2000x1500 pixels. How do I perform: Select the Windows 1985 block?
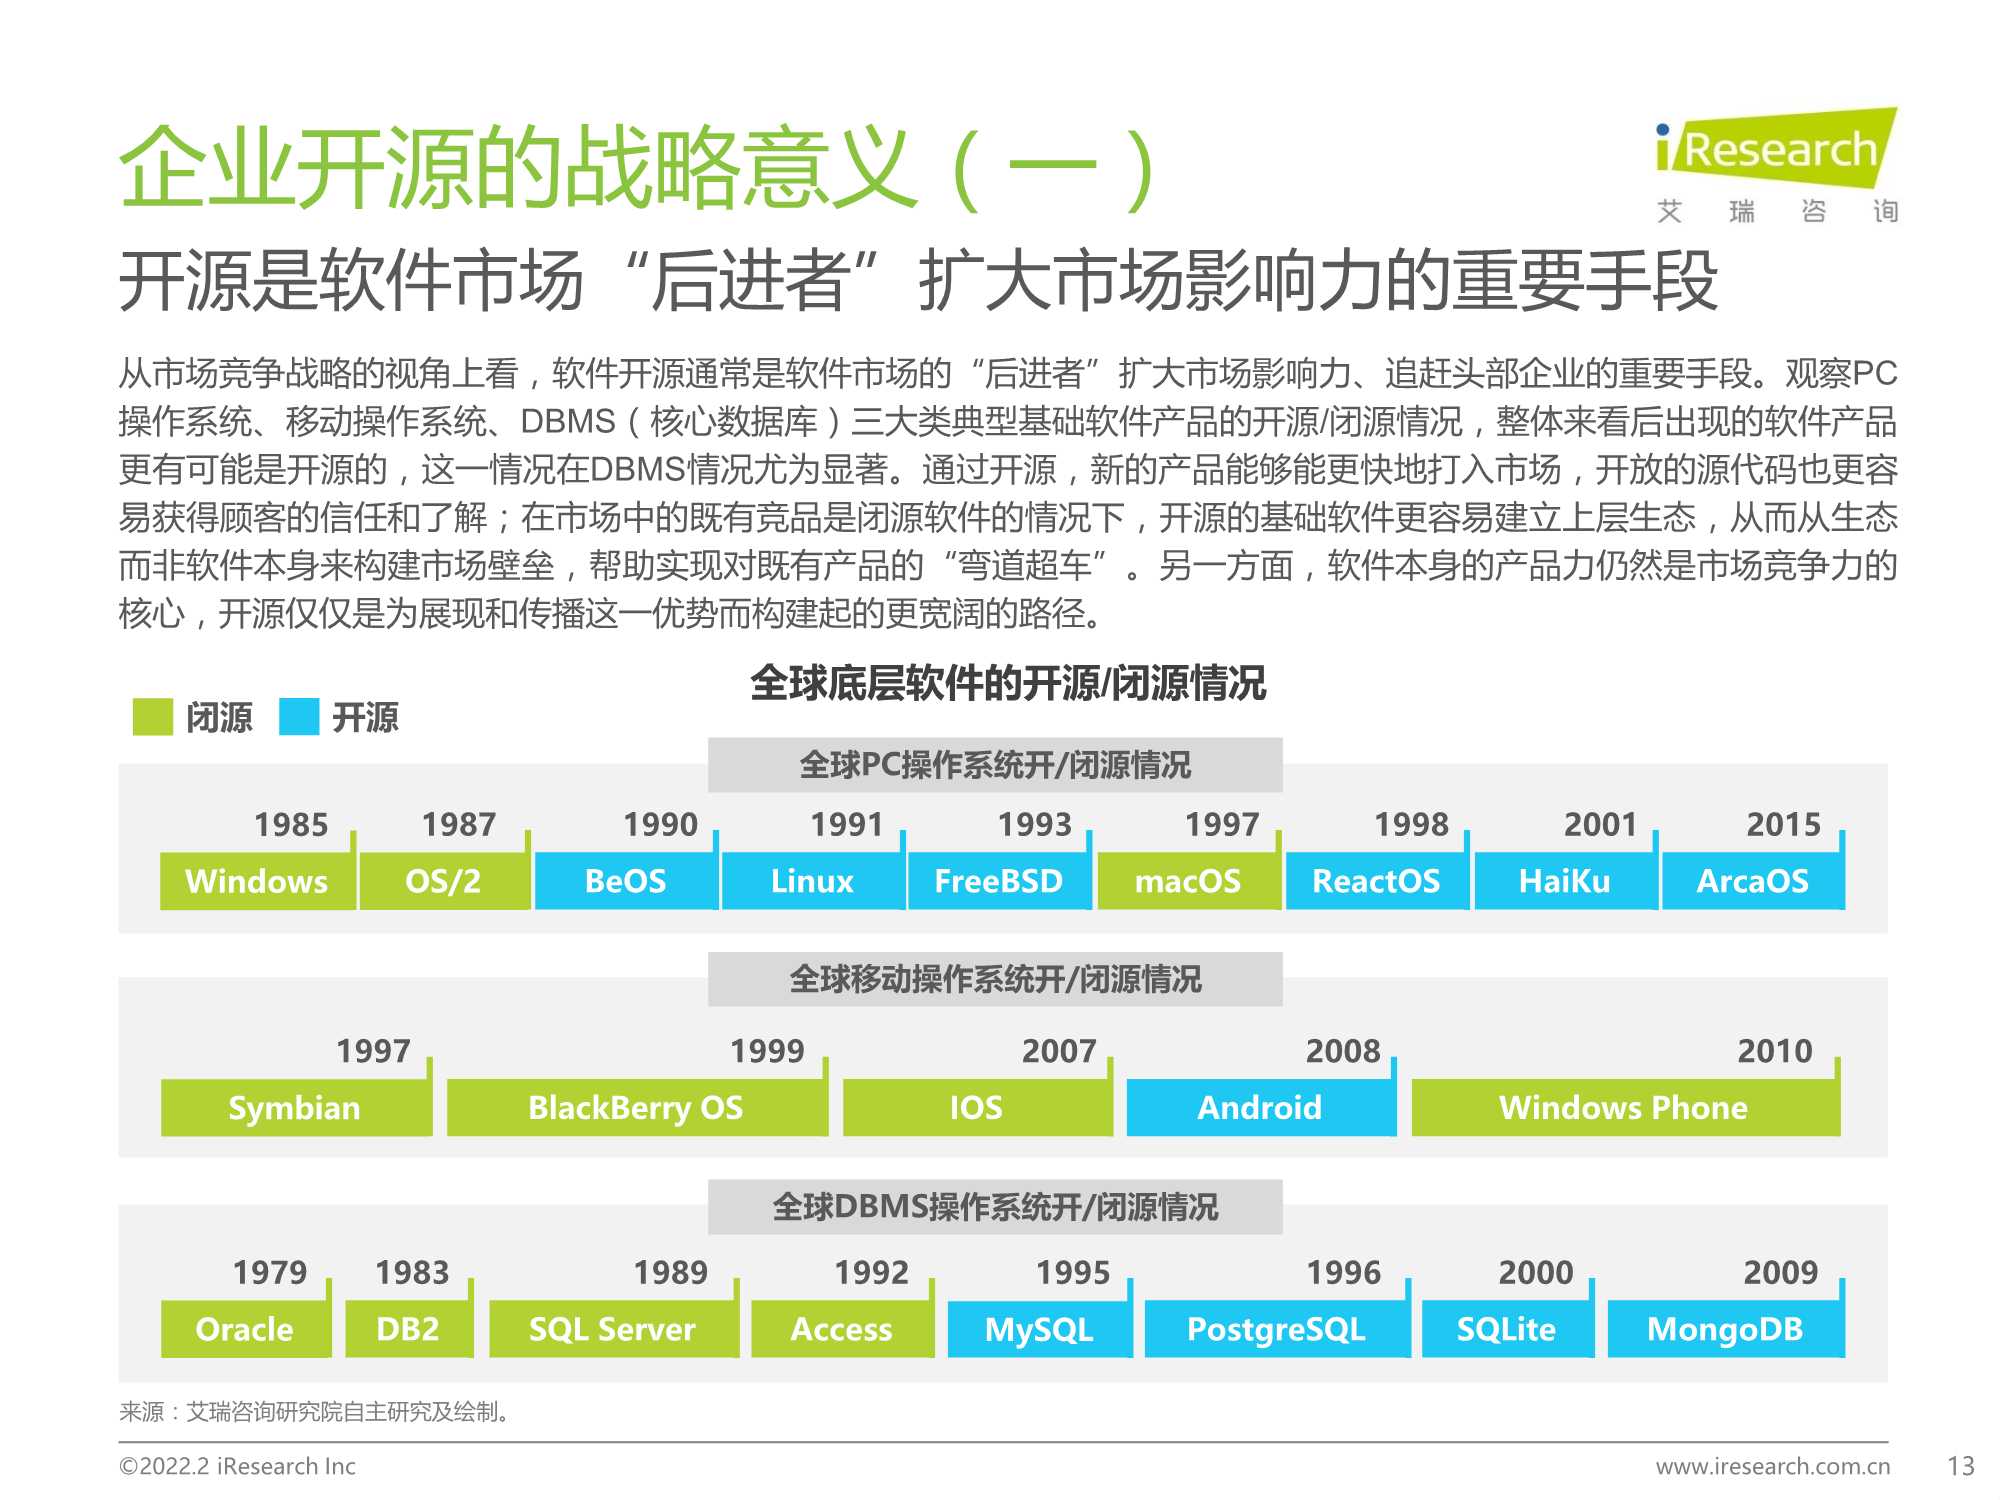257,881
